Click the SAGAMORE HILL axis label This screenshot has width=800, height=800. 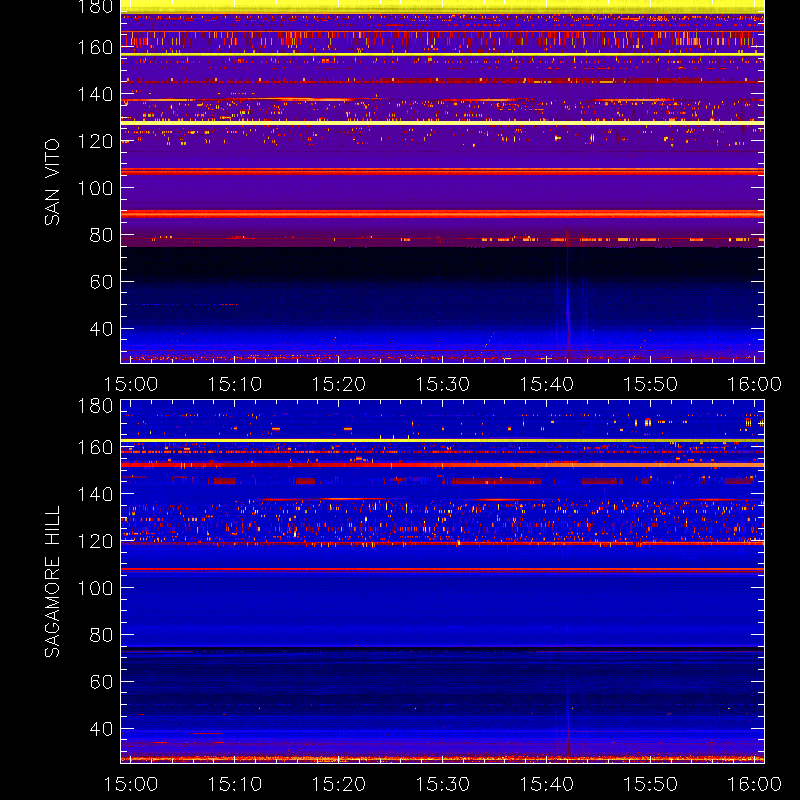pos(52,582)
